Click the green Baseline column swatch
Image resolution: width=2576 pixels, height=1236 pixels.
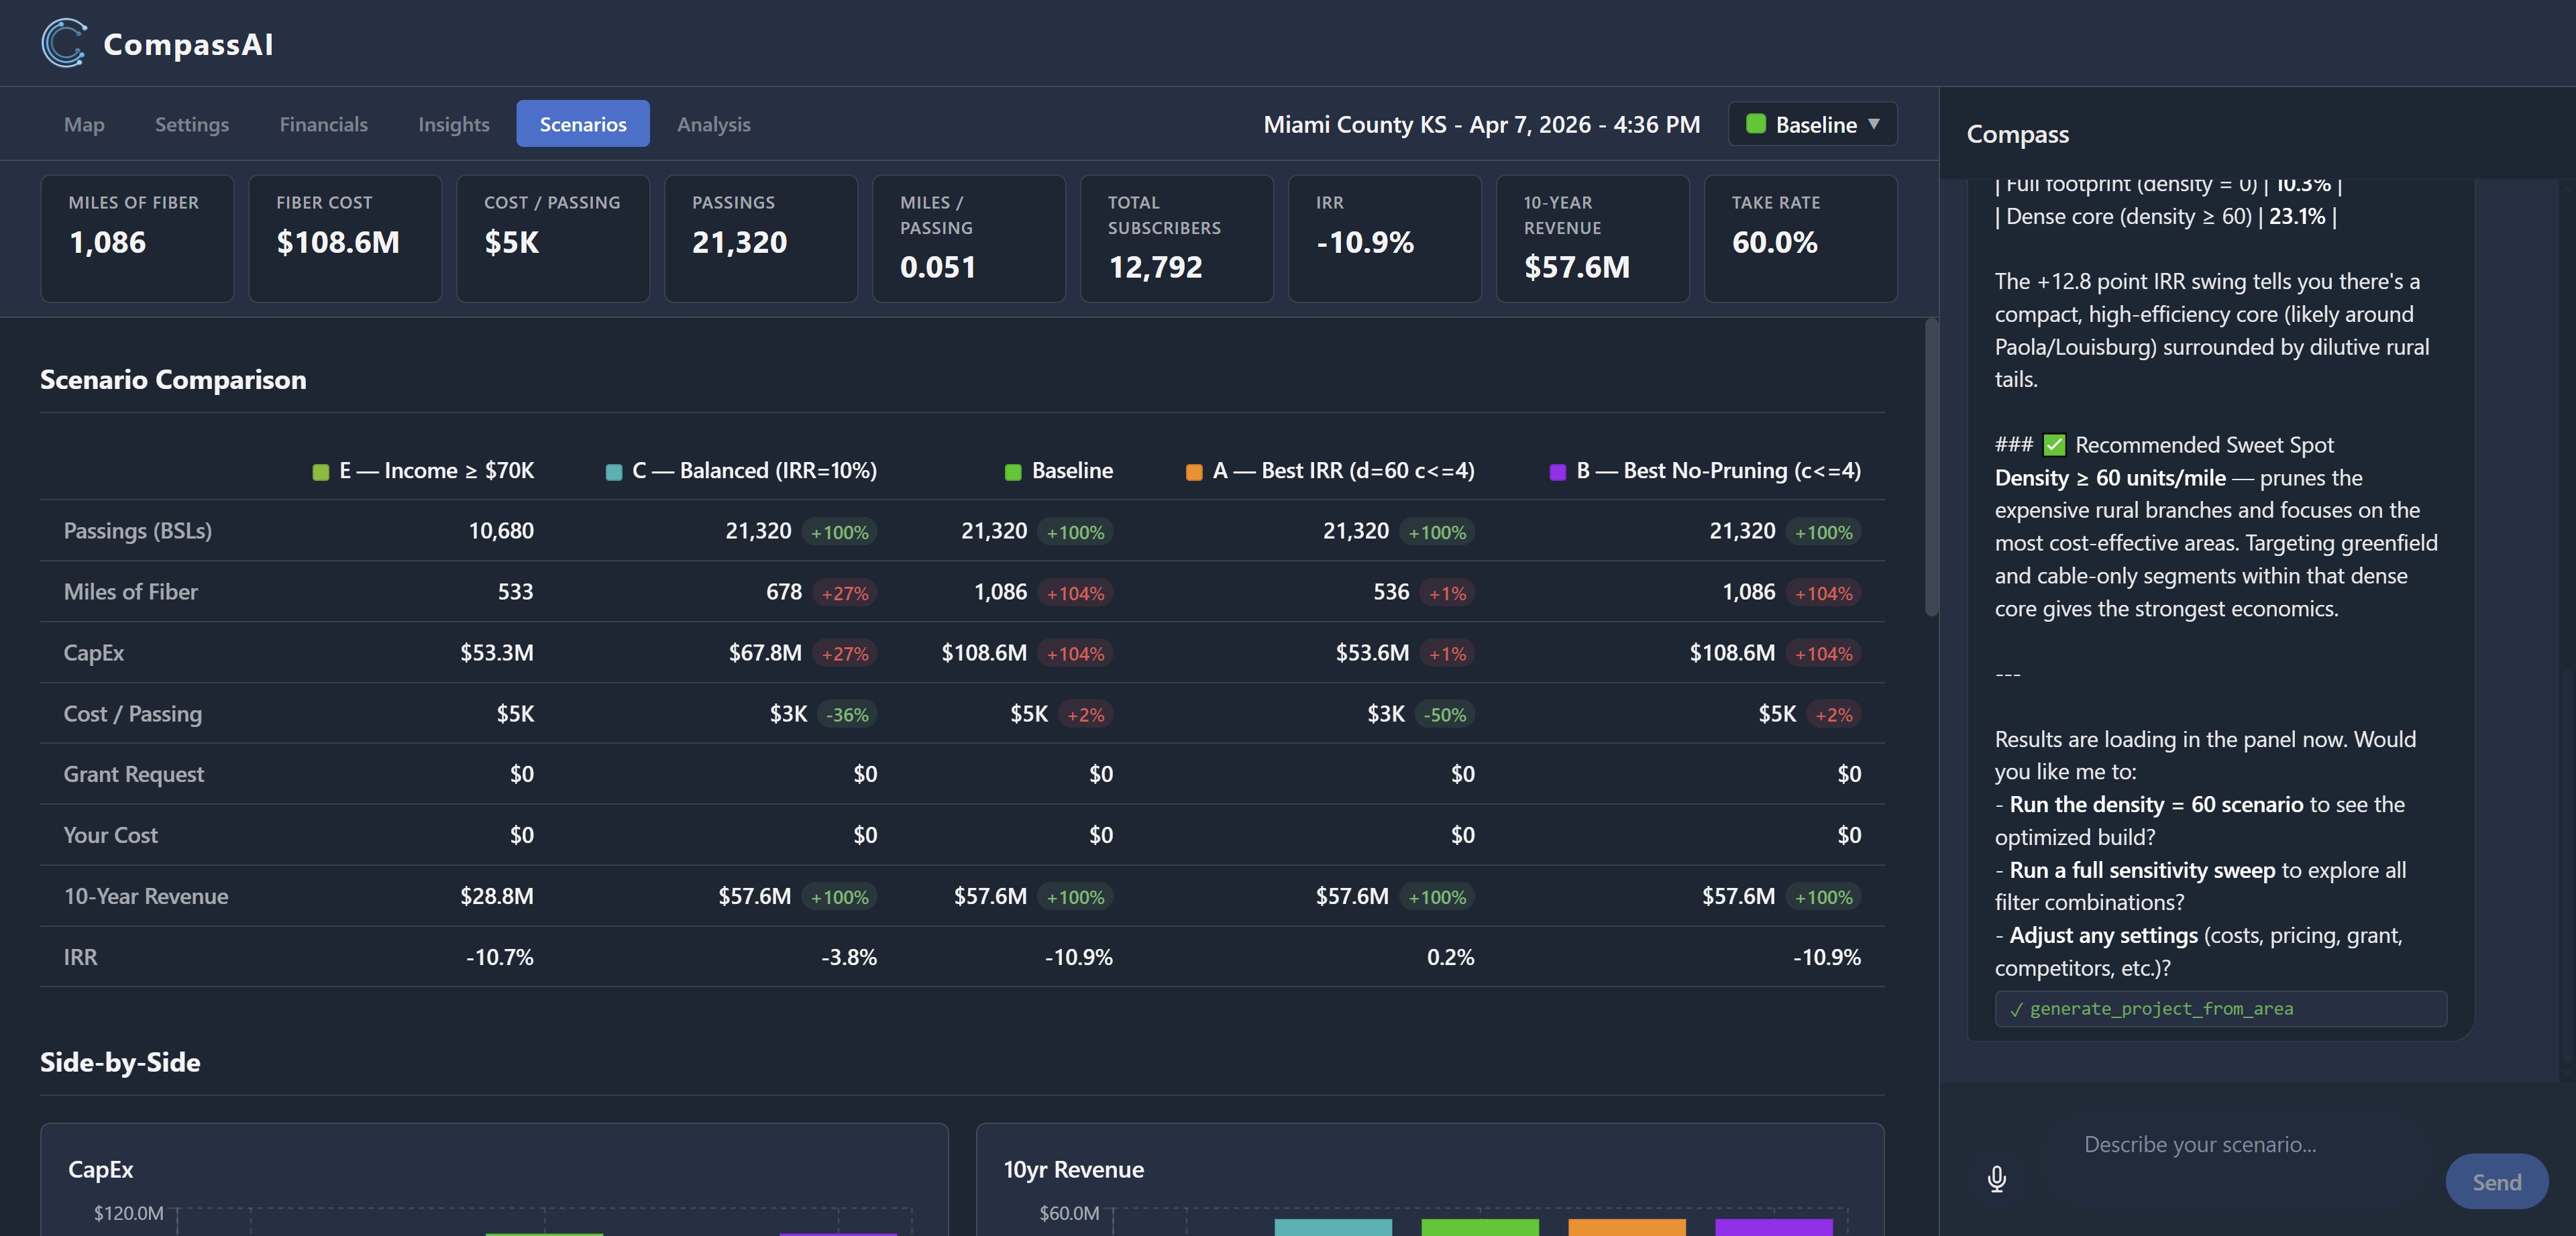point(1013,472)
